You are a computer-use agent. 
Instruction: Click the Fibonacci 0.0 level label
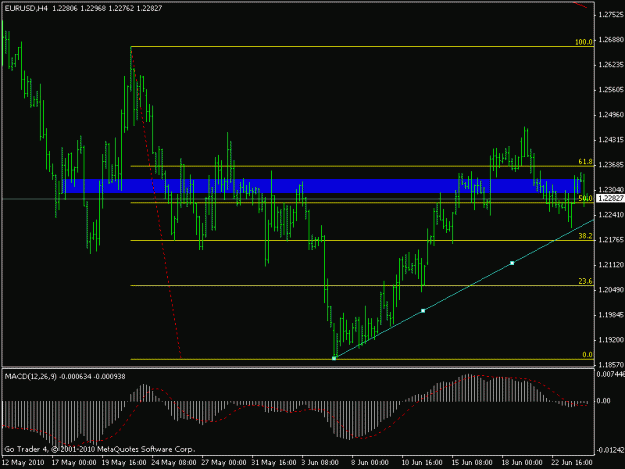[x=587, y=354]
